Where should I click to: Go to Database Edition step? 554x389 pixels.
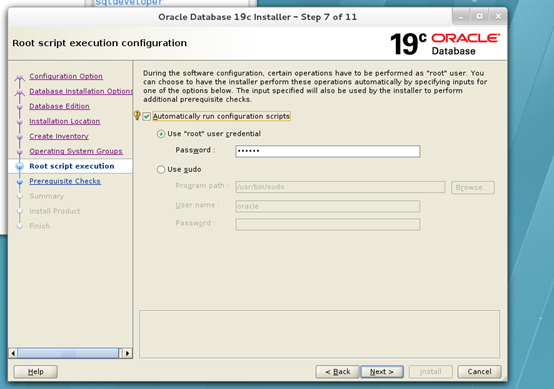(x=59, y=106)
